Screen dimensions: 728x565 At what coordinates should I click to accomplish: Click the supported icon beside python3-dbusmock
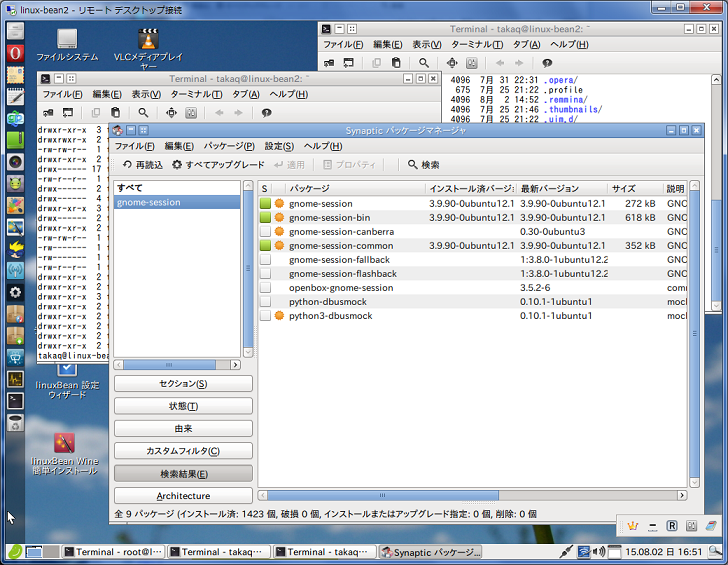point(279,316)
